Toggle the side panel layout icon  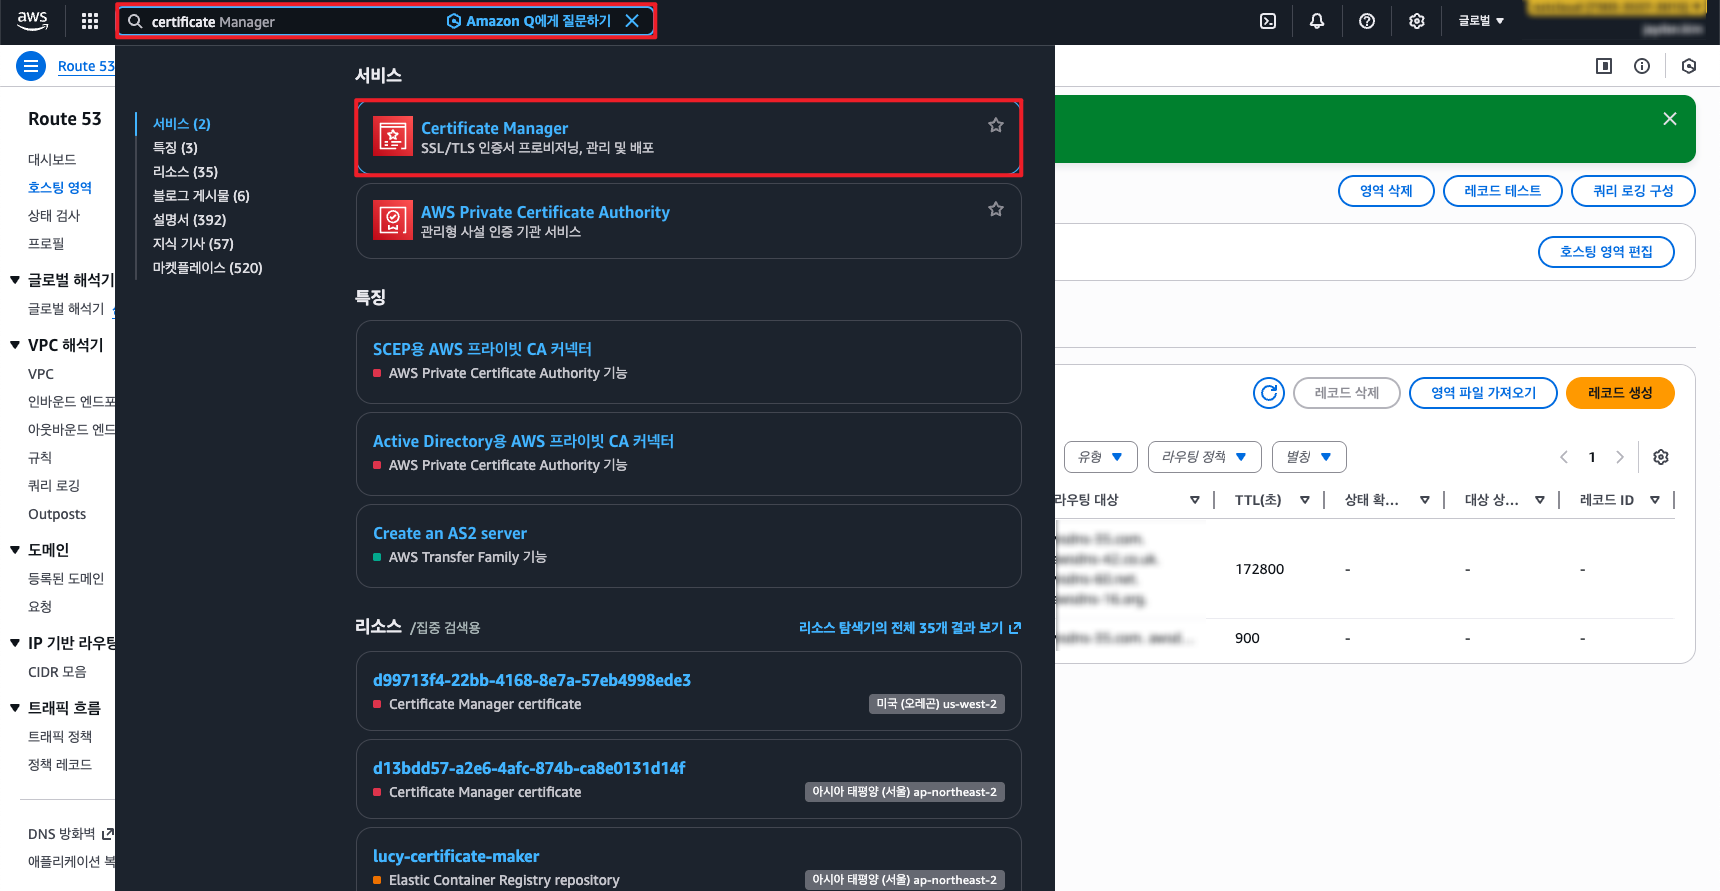pyautogui.click(x=1604, y=66)
